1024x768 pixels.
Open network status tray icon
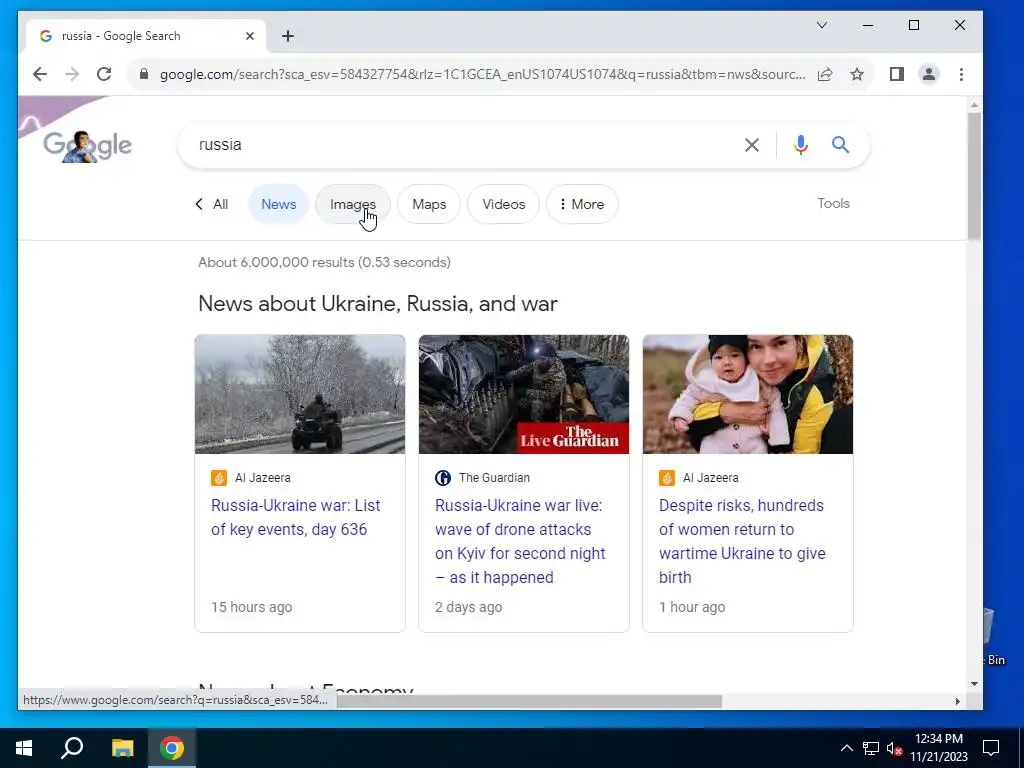[x=871, y=748]
